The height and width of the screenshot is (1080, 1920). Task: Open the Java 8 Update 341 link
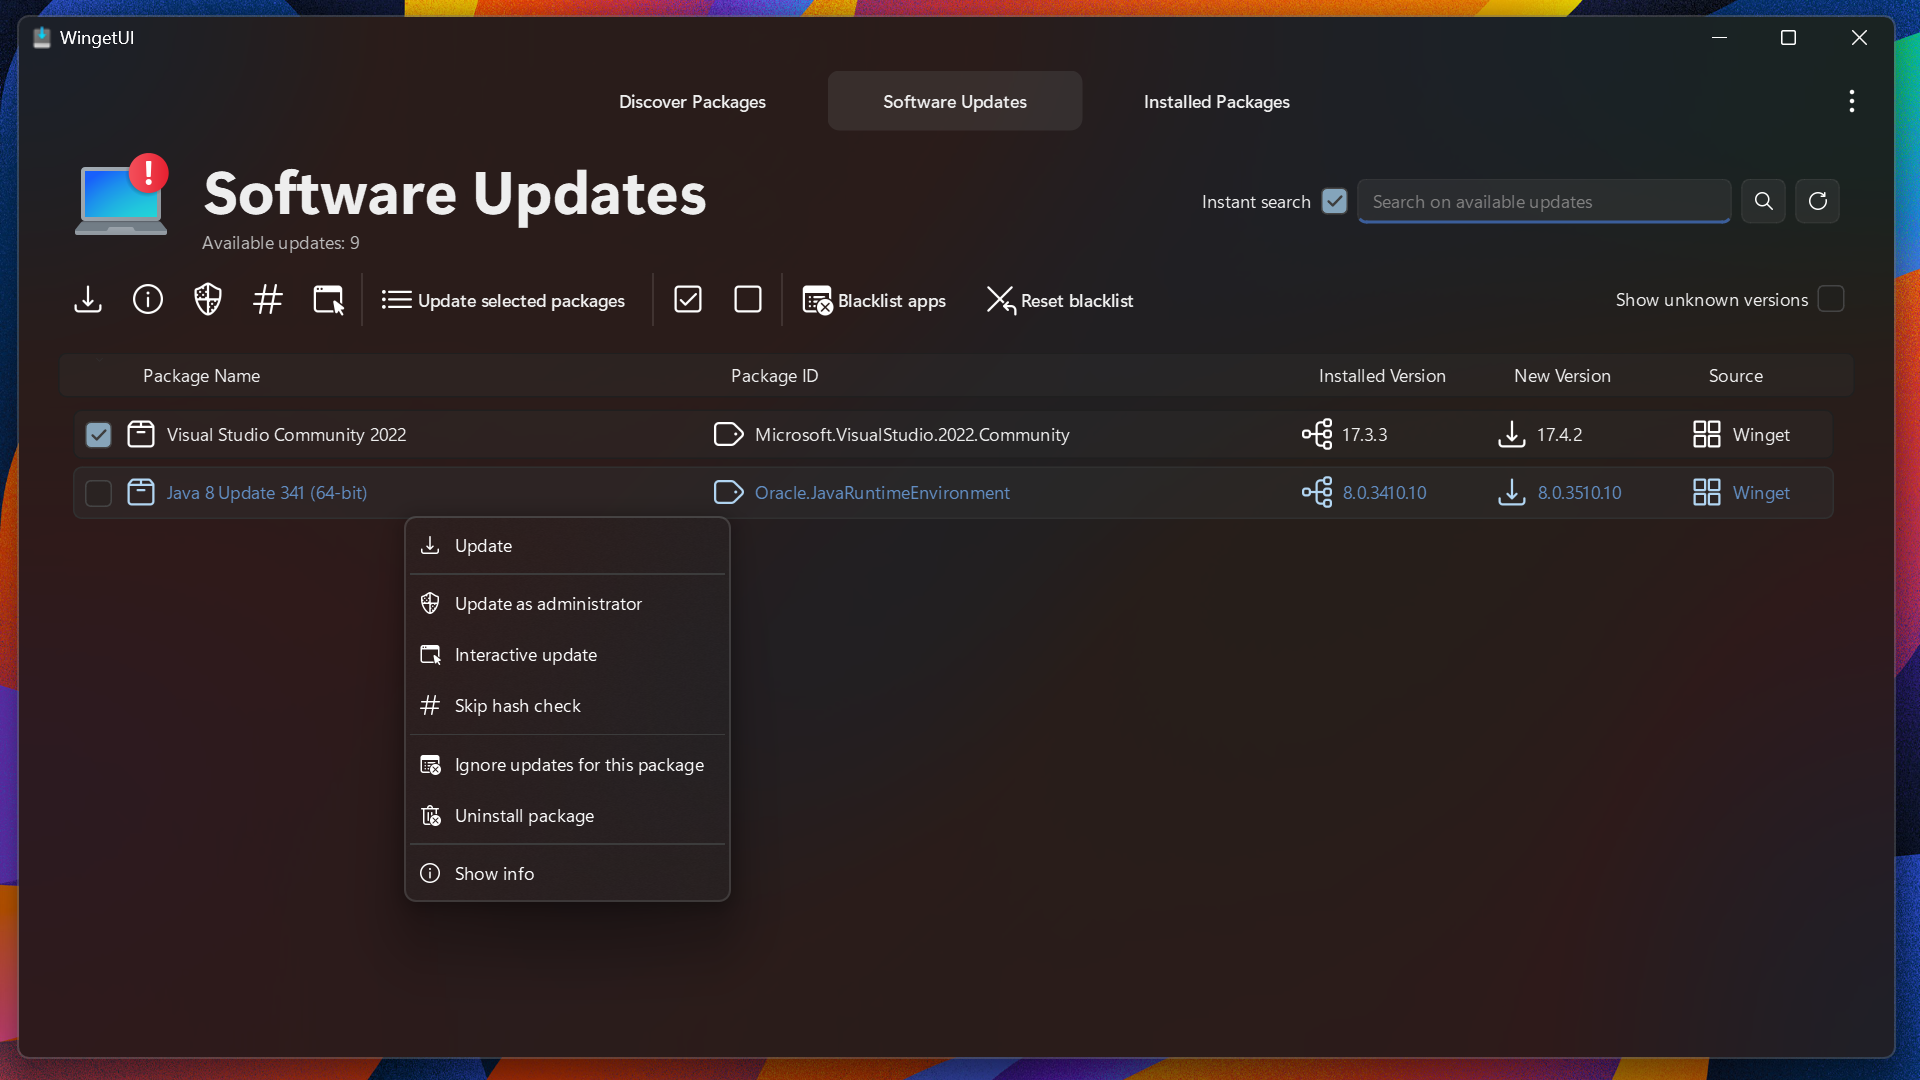(x=266, y=492)
